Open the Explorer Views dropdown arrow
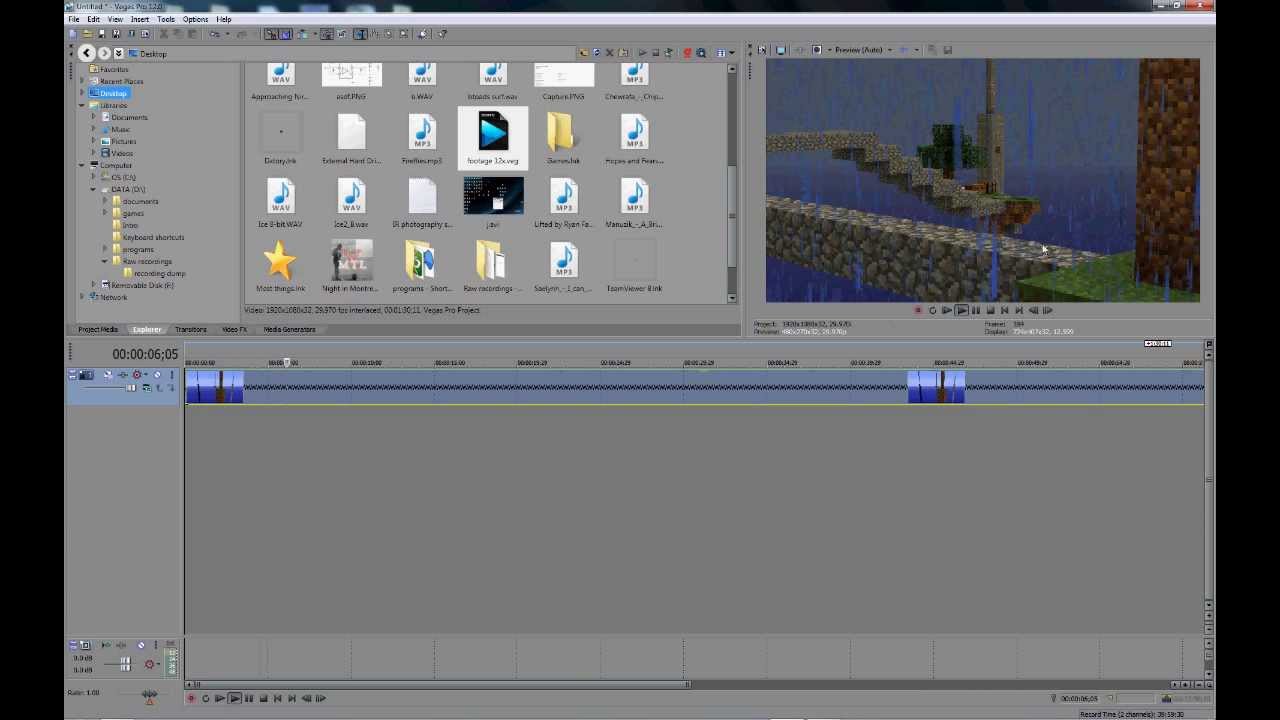This screenshot has width=1280, height=720. [732, 52]
